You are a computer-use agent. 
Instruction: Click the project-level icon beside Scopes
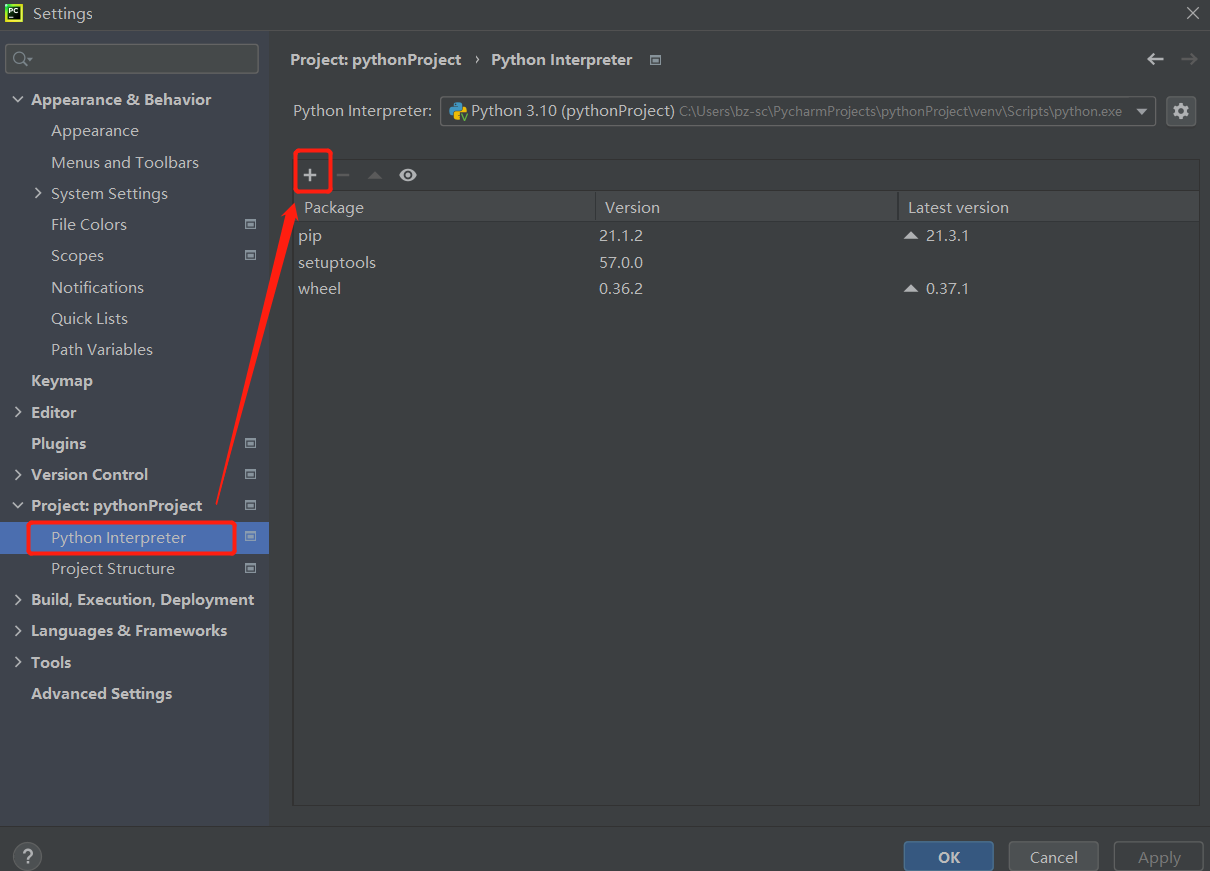click(251, 256)
